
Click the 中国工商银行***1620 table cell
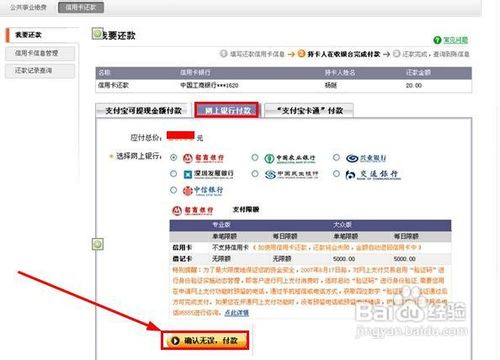tap(209, 85)
